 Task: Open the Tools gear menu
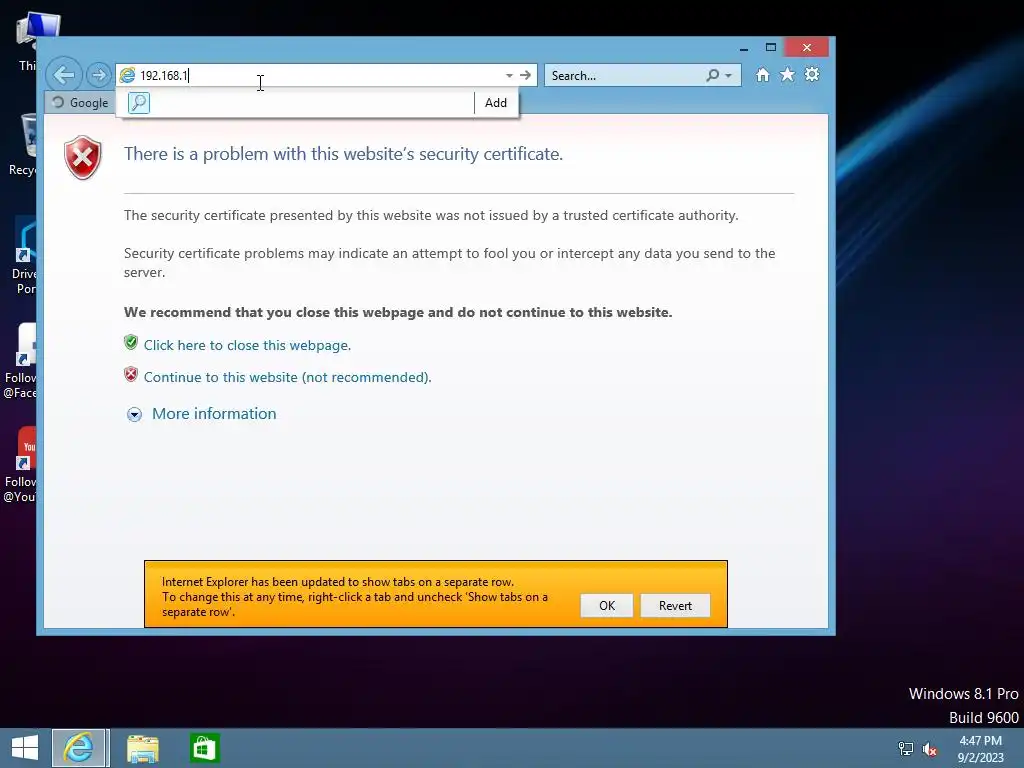tap(812, 74)
